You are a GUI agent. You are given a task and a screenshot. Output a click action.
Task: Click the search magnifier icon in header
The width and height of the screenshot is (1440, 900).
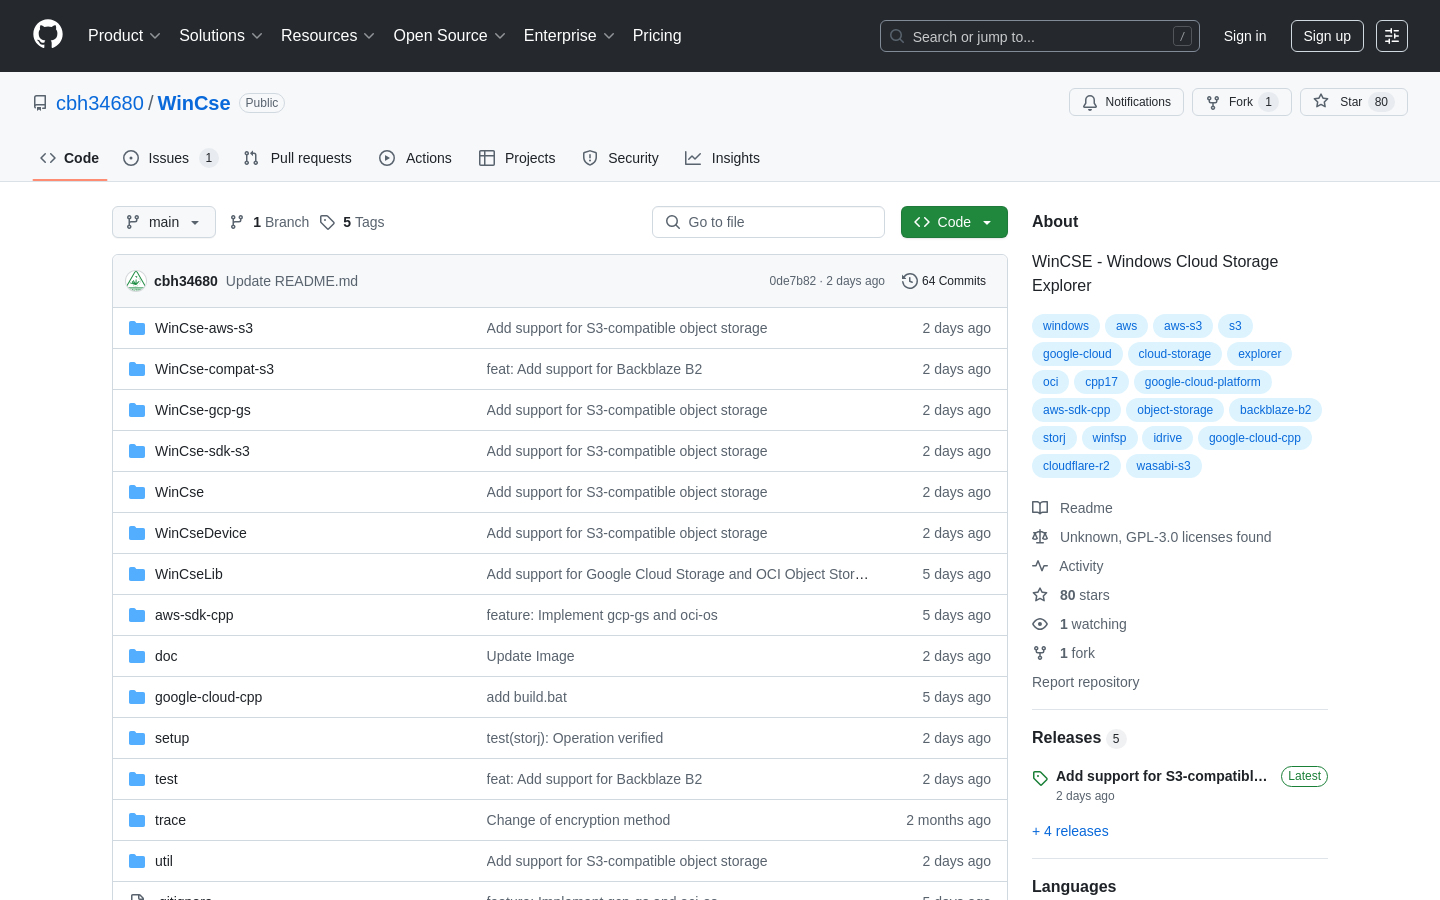coord(897,36)
